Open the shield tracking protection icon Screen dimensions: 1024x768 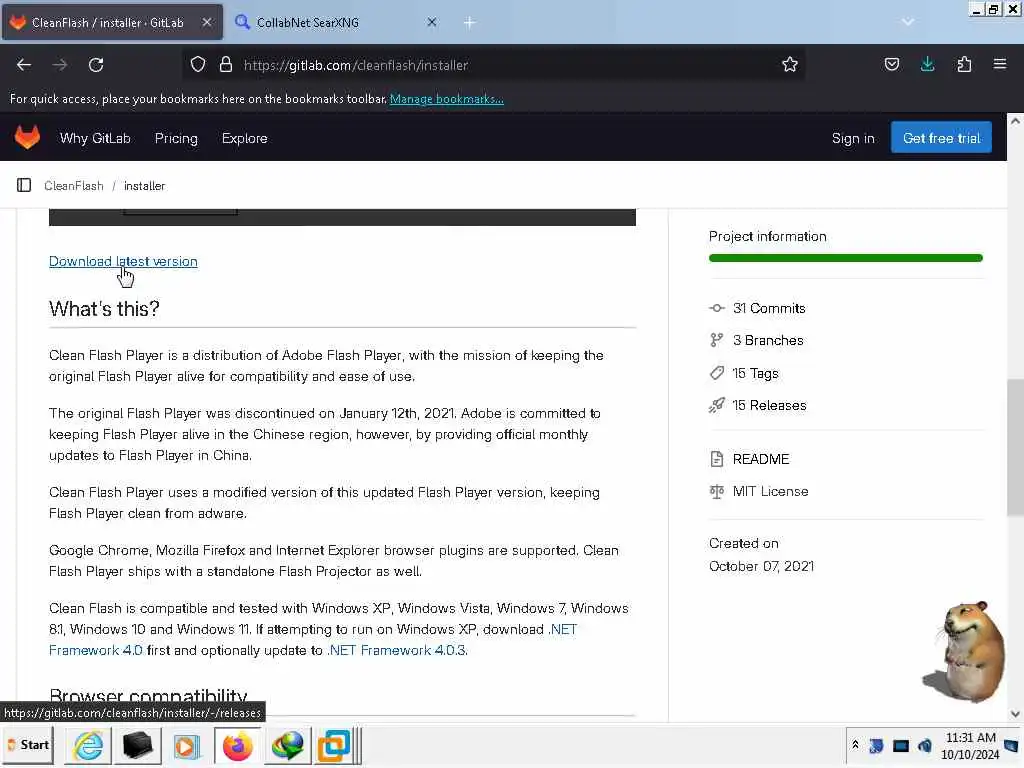[x=198, y=64]
